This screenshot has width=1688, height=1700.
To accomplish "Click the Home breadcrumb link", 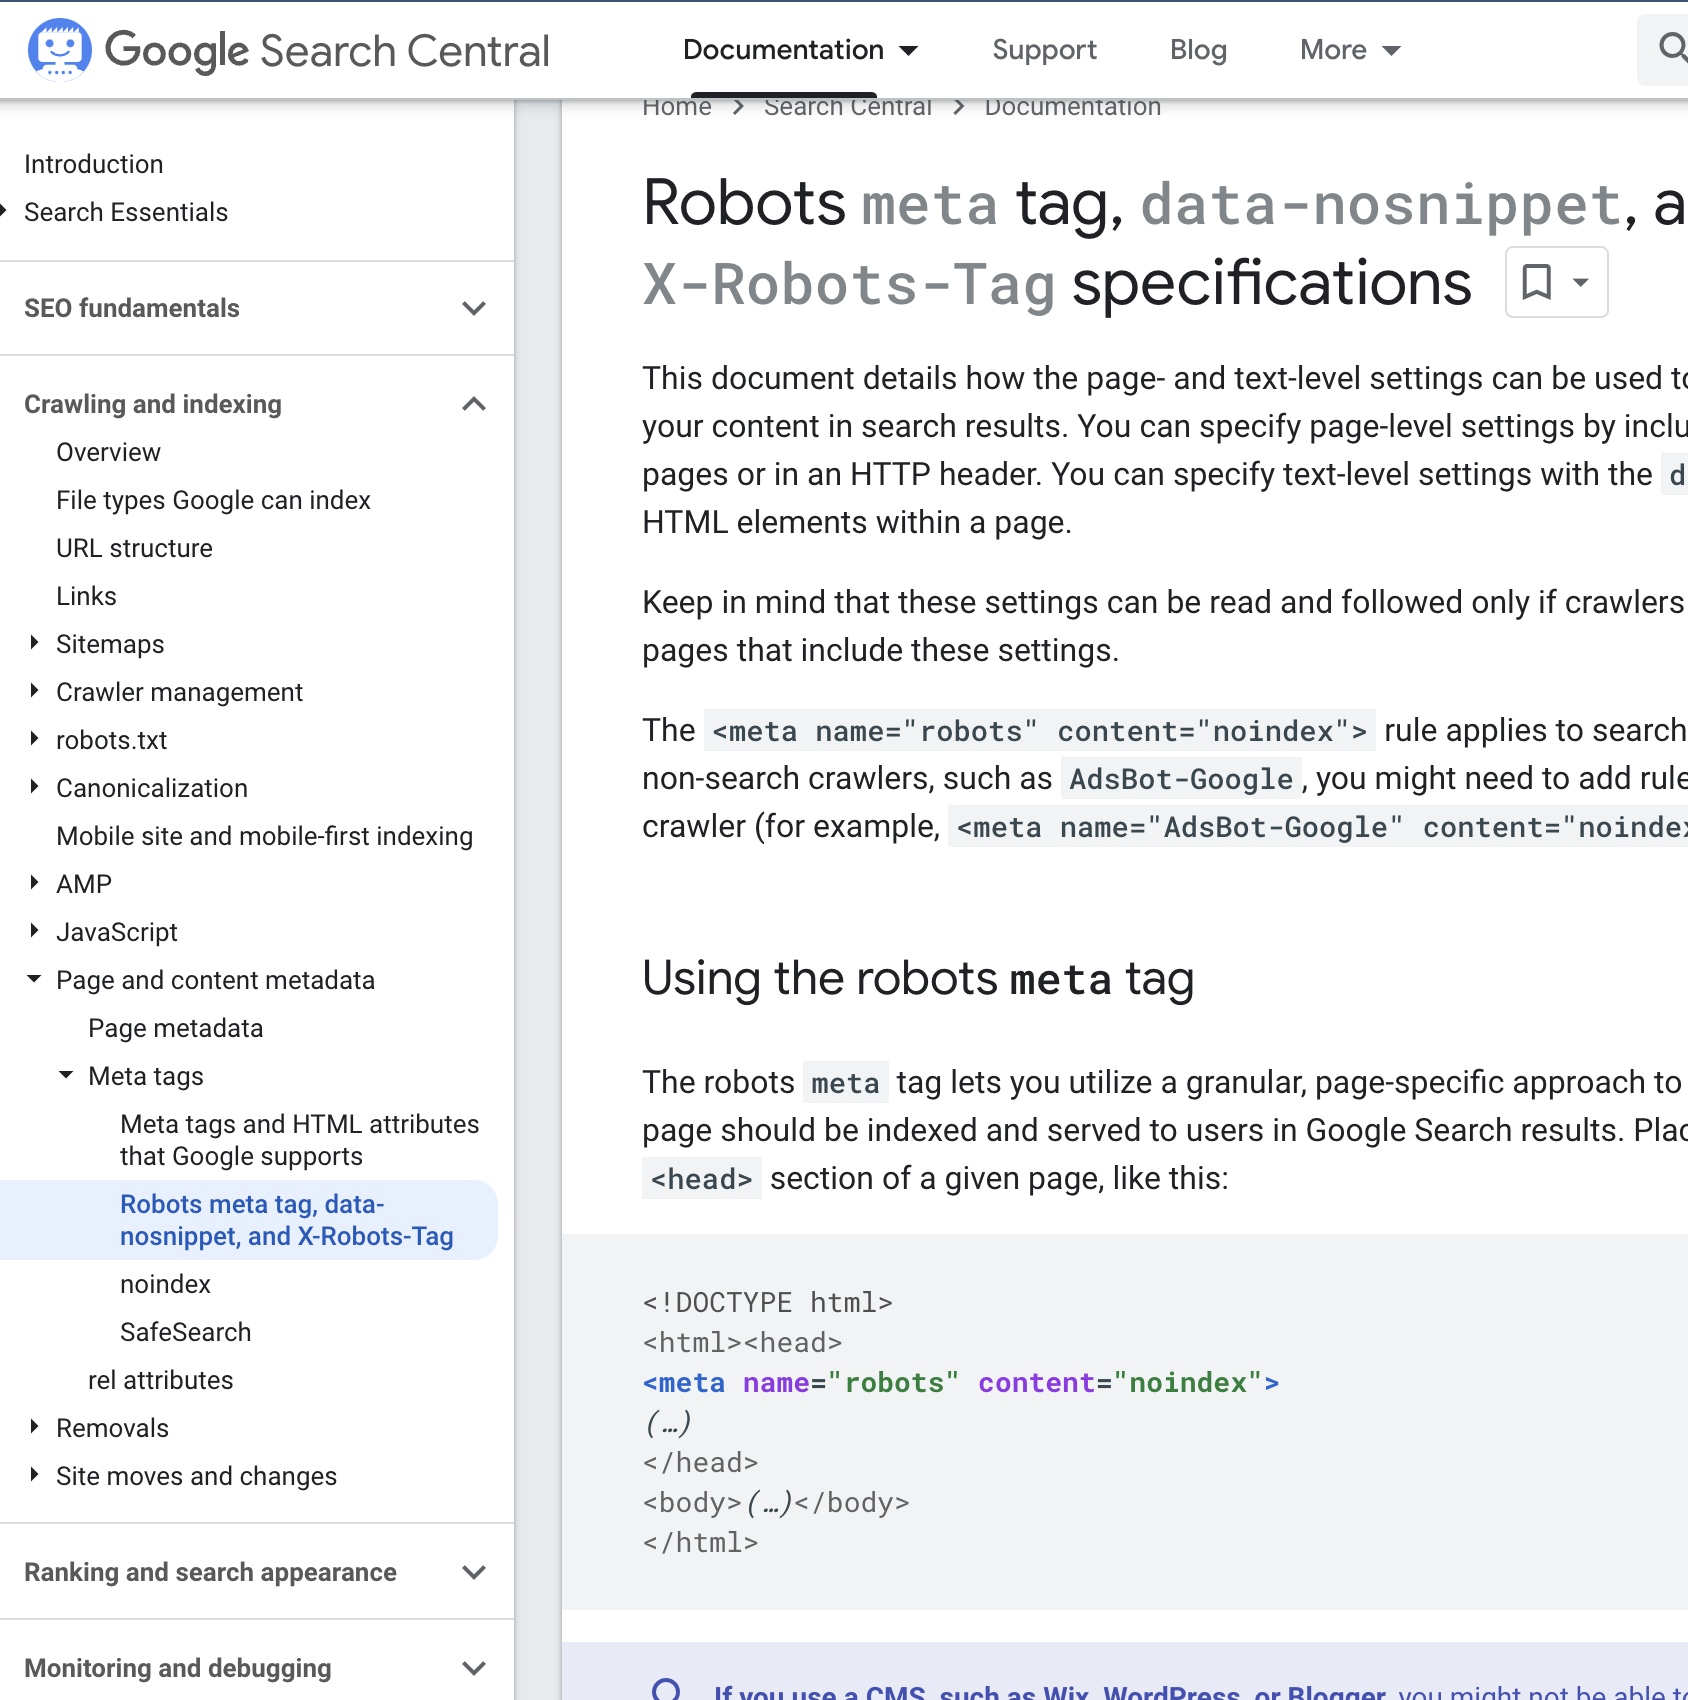I will [x=677, y=107].
